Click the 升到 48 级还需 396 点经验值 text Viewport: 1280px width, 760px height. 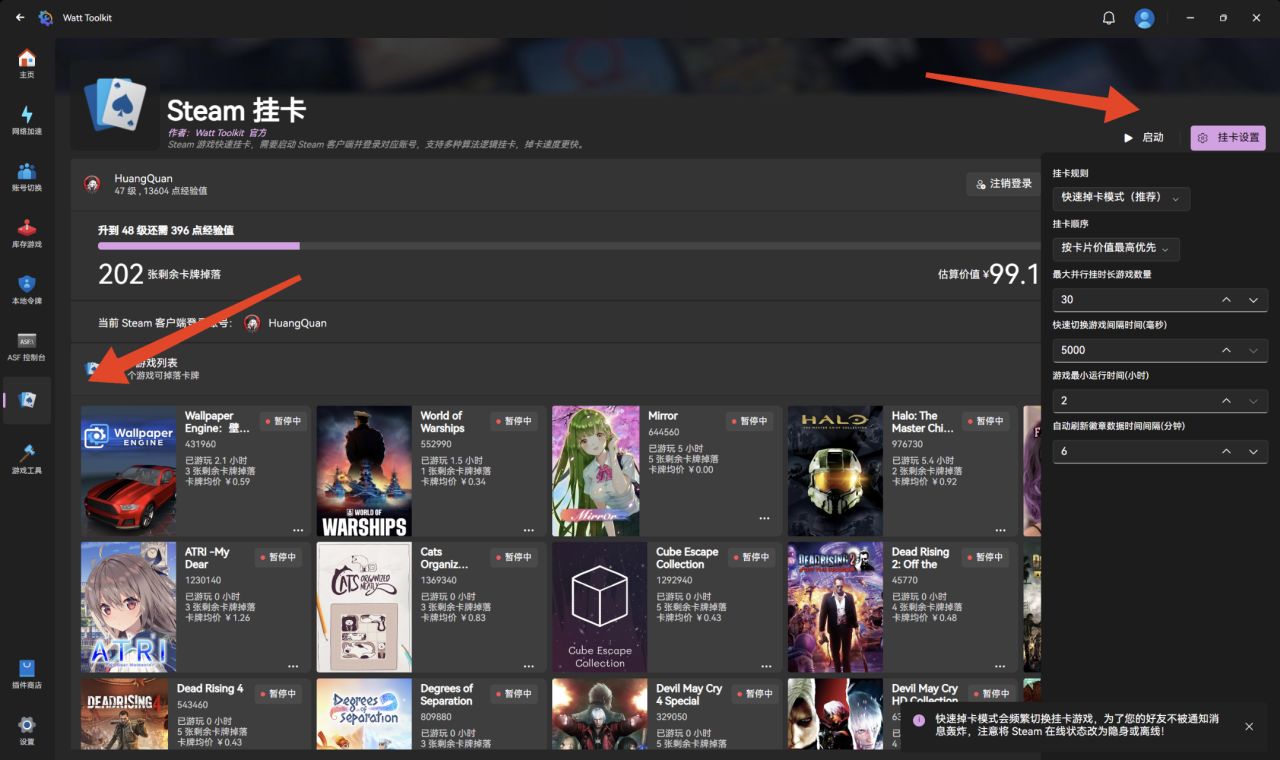click(166, 230)
